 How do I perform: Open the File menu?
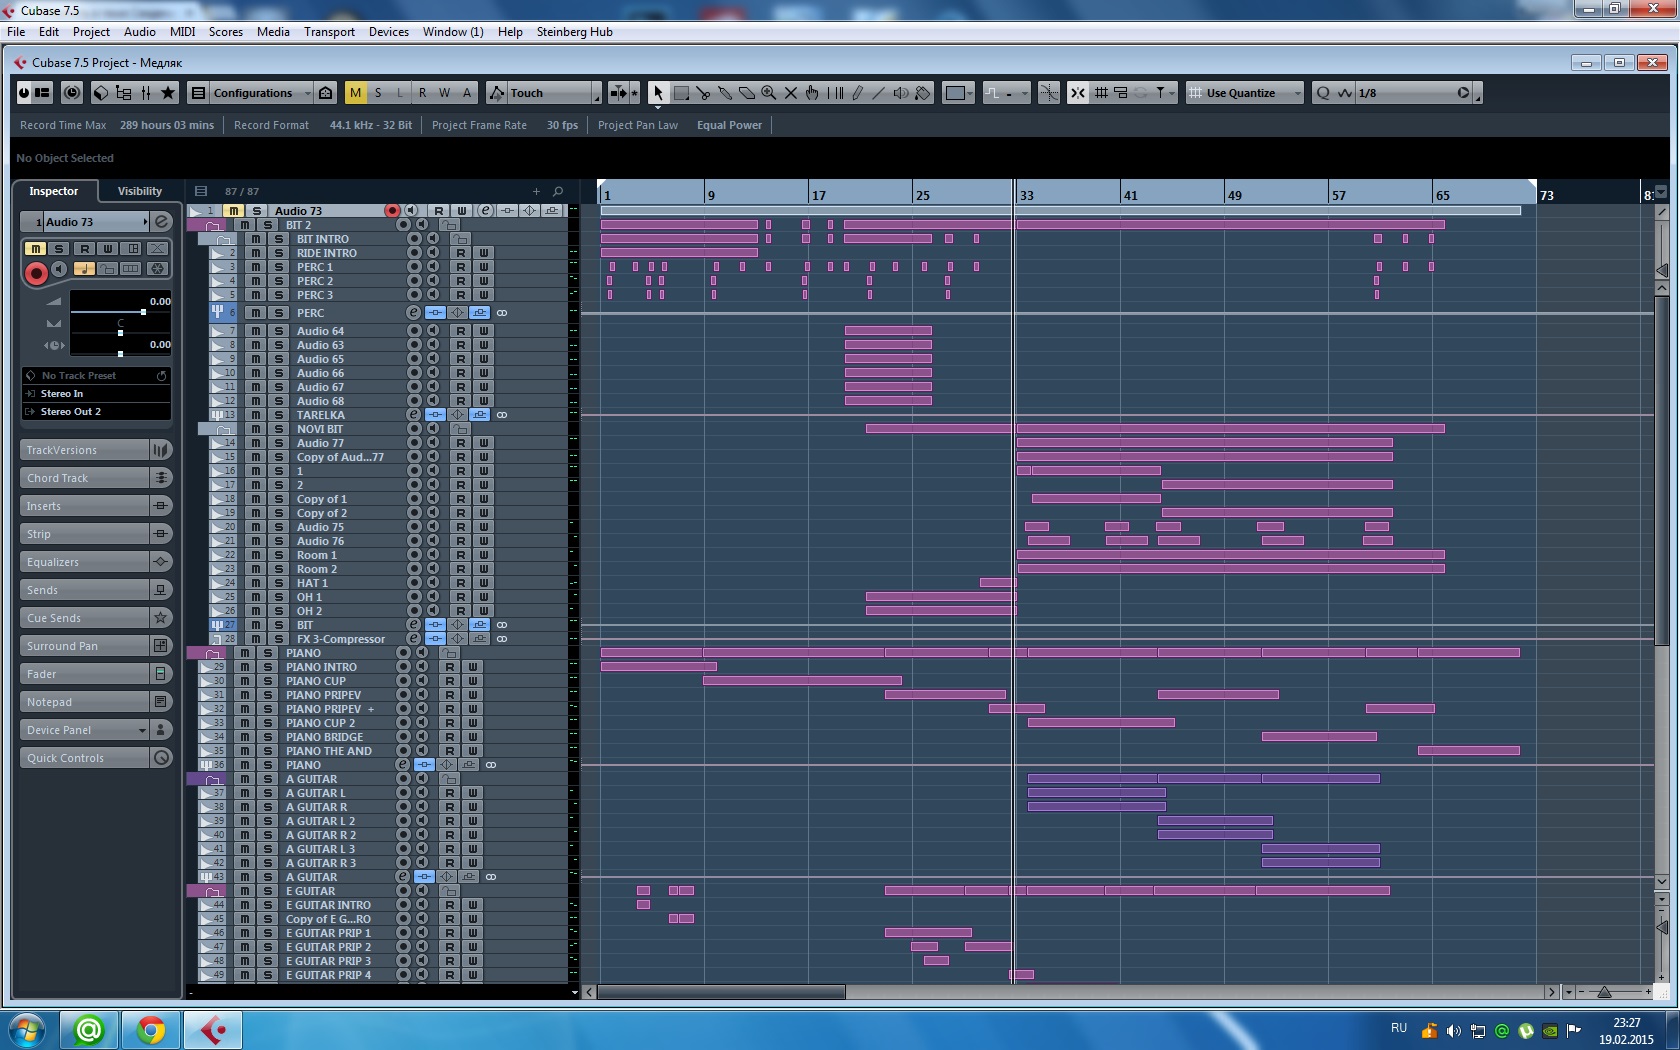16,32
